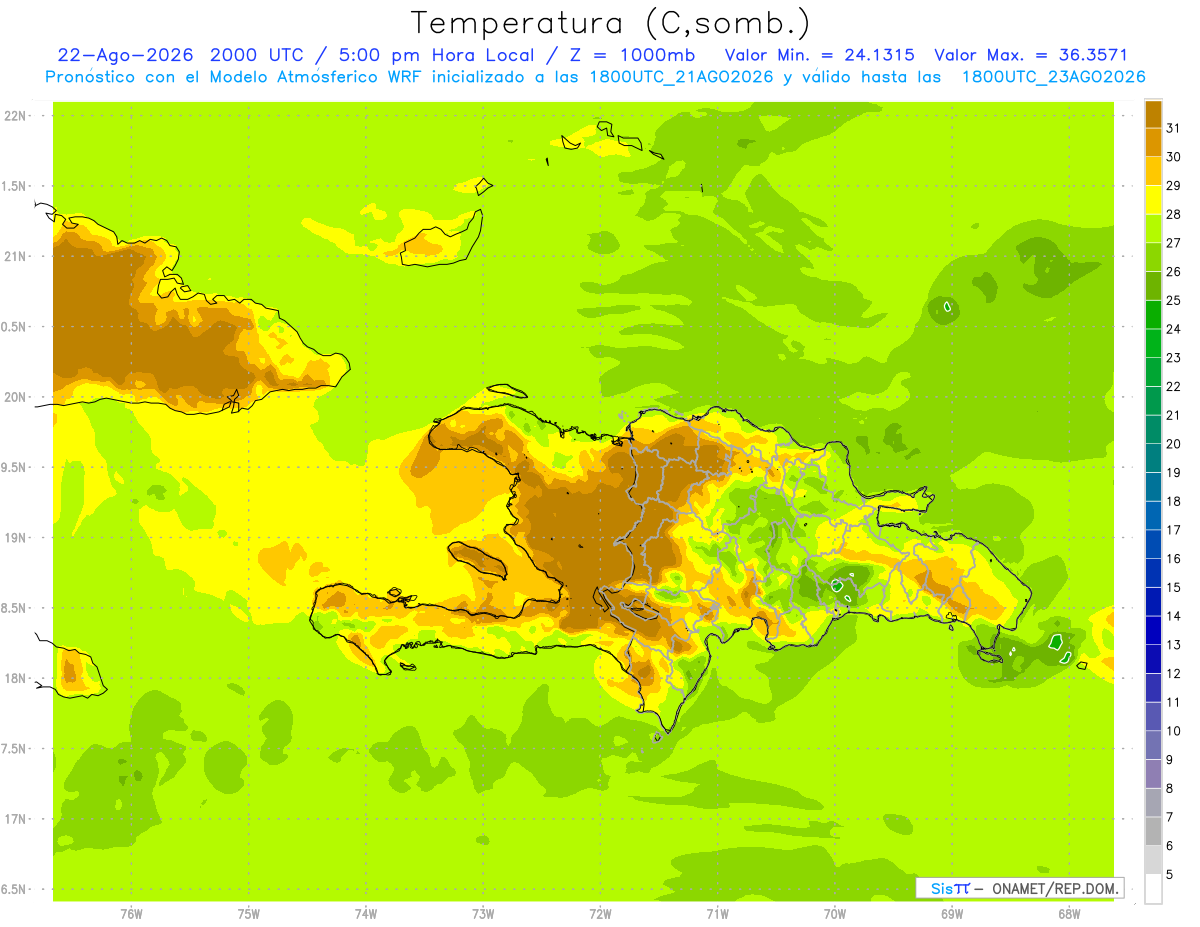Click the "2000 UTC" time text
The height and width of the screenshot is (927, 1200).
tap(258, 55)
